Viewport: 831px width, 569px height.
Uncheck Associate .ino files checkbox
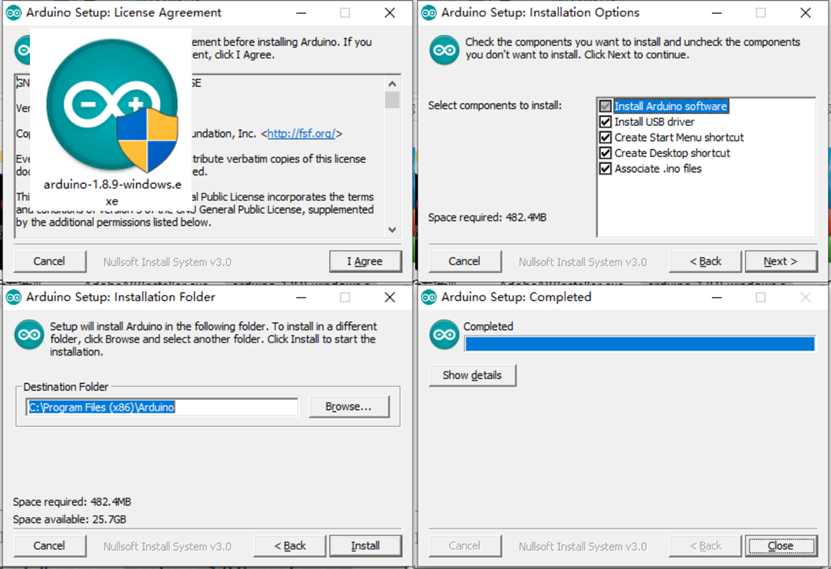pyautogui.click(x=605, y=168)
